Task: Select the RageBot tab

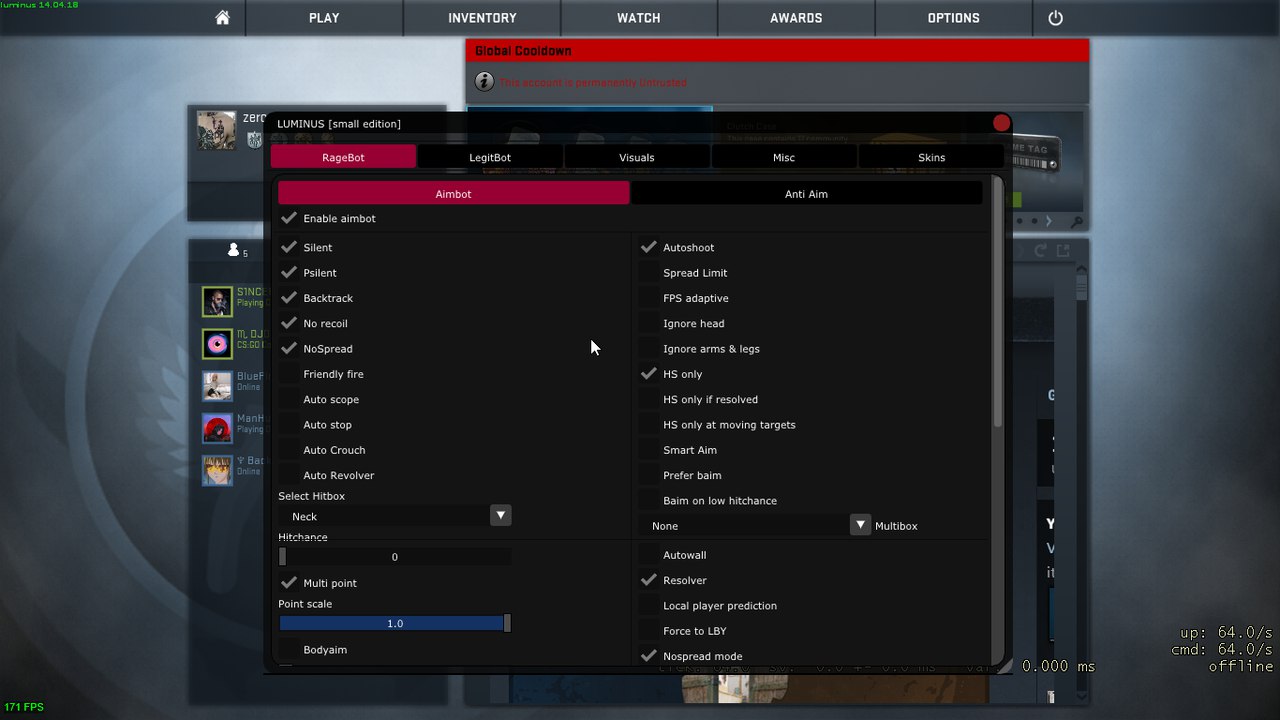Action: (x=343, y=157)
